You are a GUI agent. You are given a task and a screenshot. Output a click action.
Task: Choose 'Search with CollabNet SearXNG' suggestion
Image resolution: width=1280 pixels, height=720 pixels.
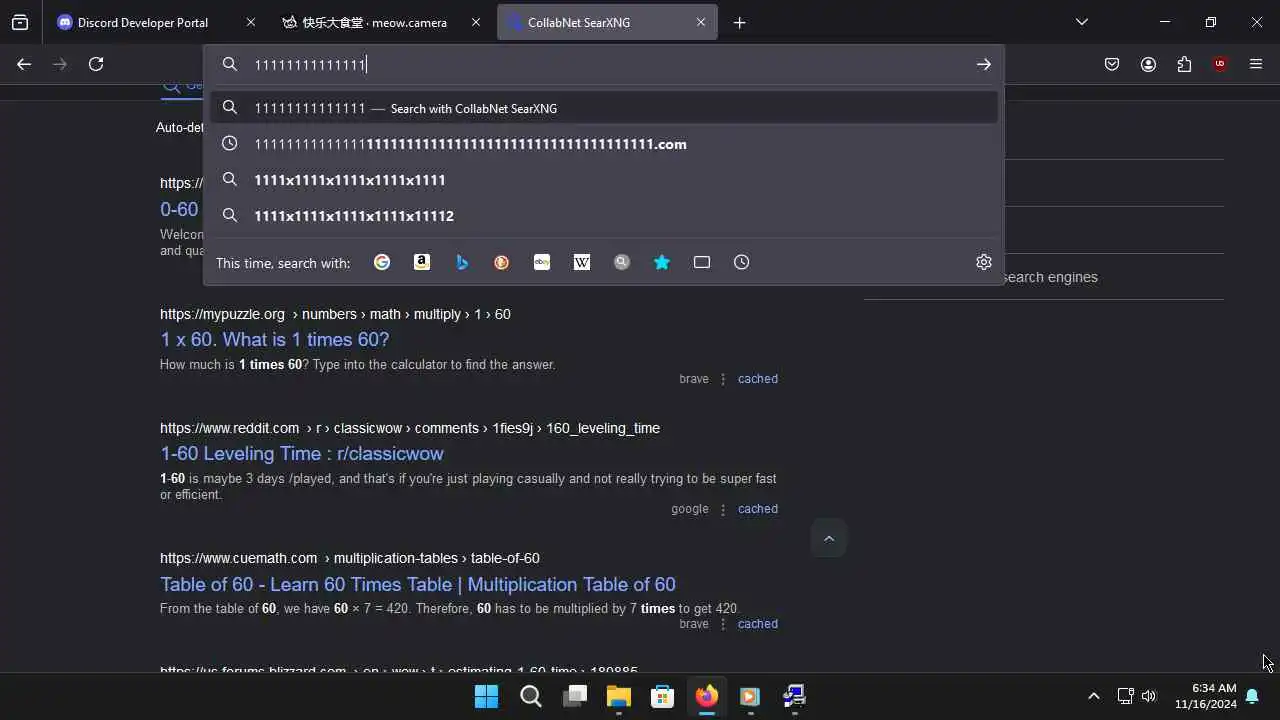(604, 108)
